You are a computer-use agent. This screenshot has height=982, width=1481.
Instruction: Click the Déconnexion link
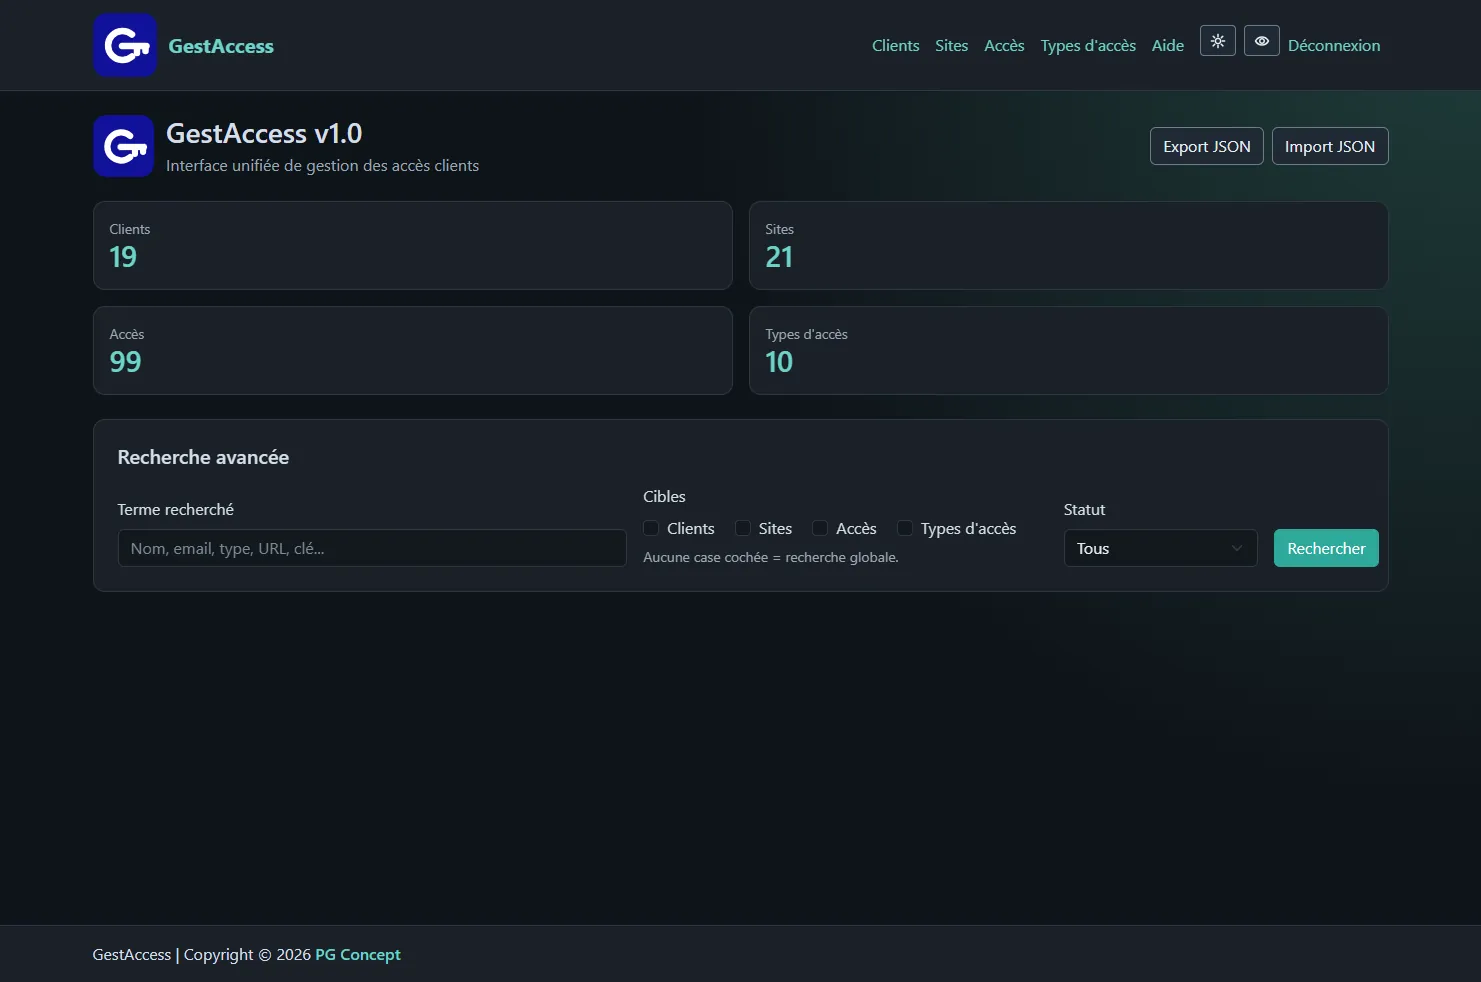(x=1334, y=45)
